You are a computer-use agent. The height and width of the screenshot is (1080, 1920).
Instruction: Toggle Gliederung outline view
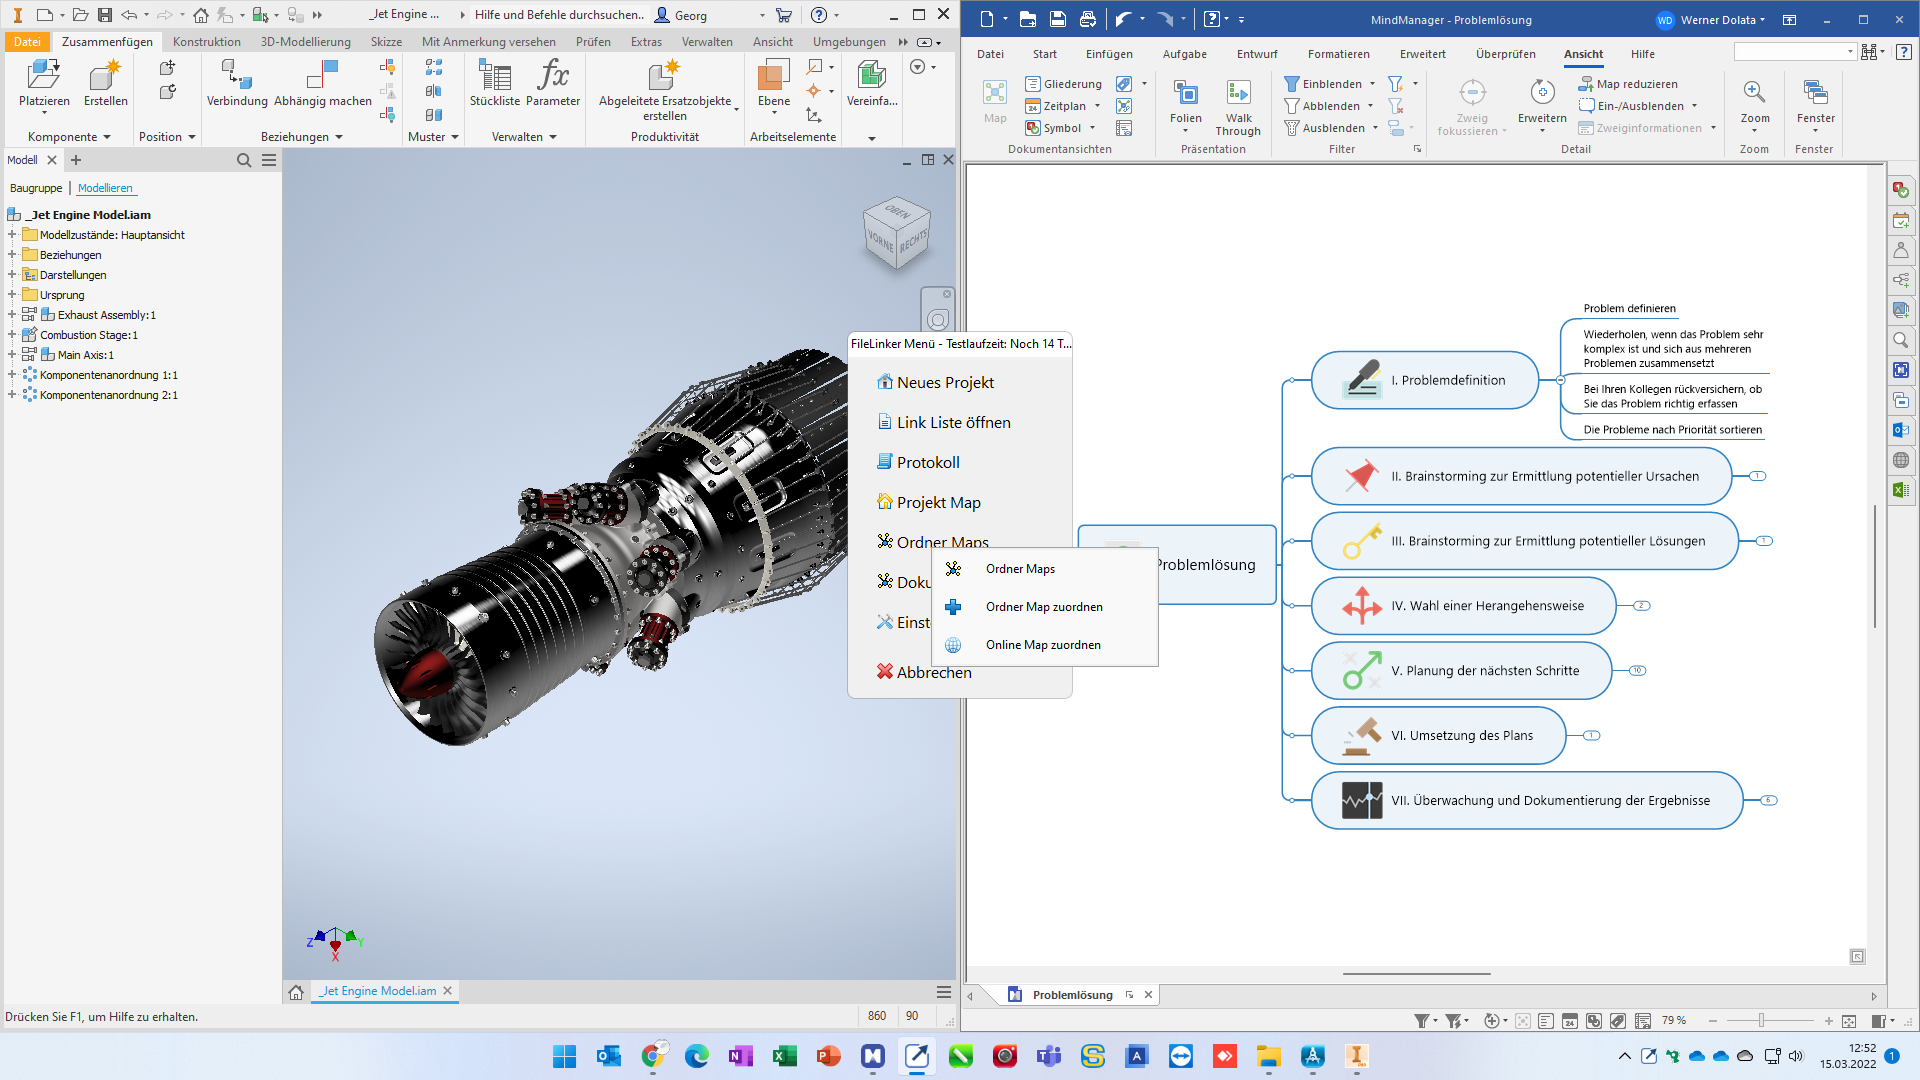(1064, 84)
